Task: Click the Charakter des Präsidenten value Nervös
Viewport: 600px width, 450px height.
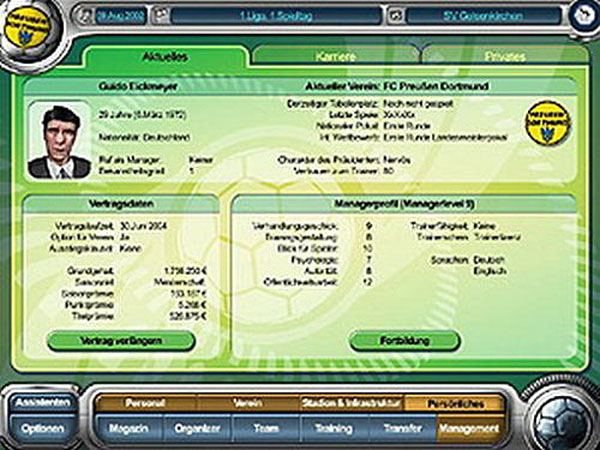Action: [x=397, y=160]
